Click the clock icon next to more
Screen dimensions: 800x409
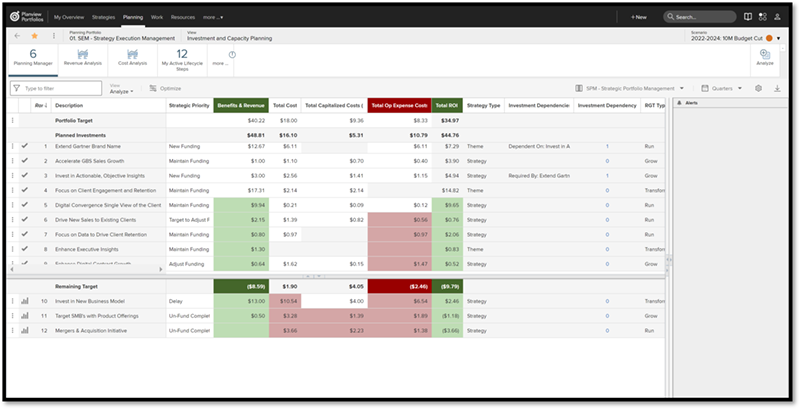(232, 55)
